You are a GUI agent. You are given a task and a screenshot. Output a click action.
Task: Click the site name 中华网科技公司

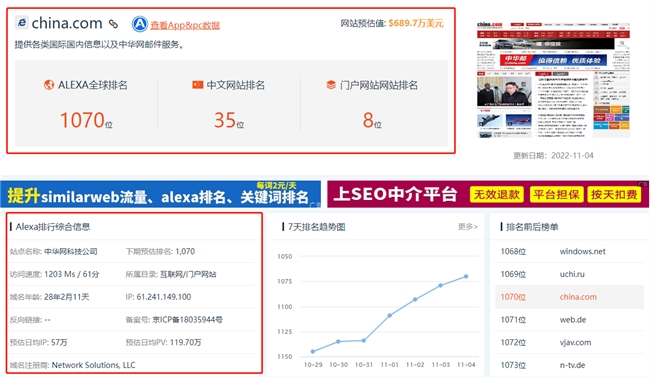pos(71,252)
